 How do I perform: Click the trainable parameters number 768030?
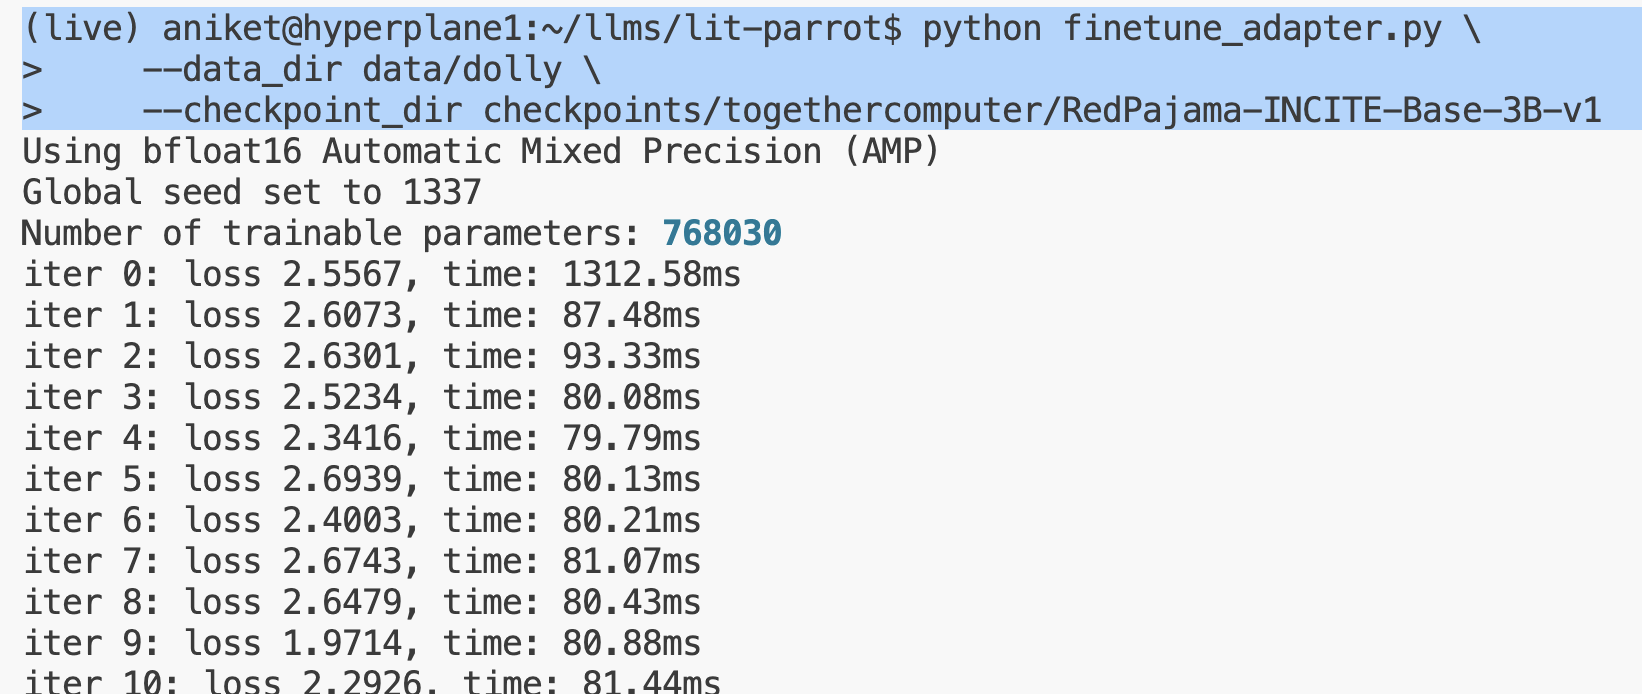pos(722,233)
